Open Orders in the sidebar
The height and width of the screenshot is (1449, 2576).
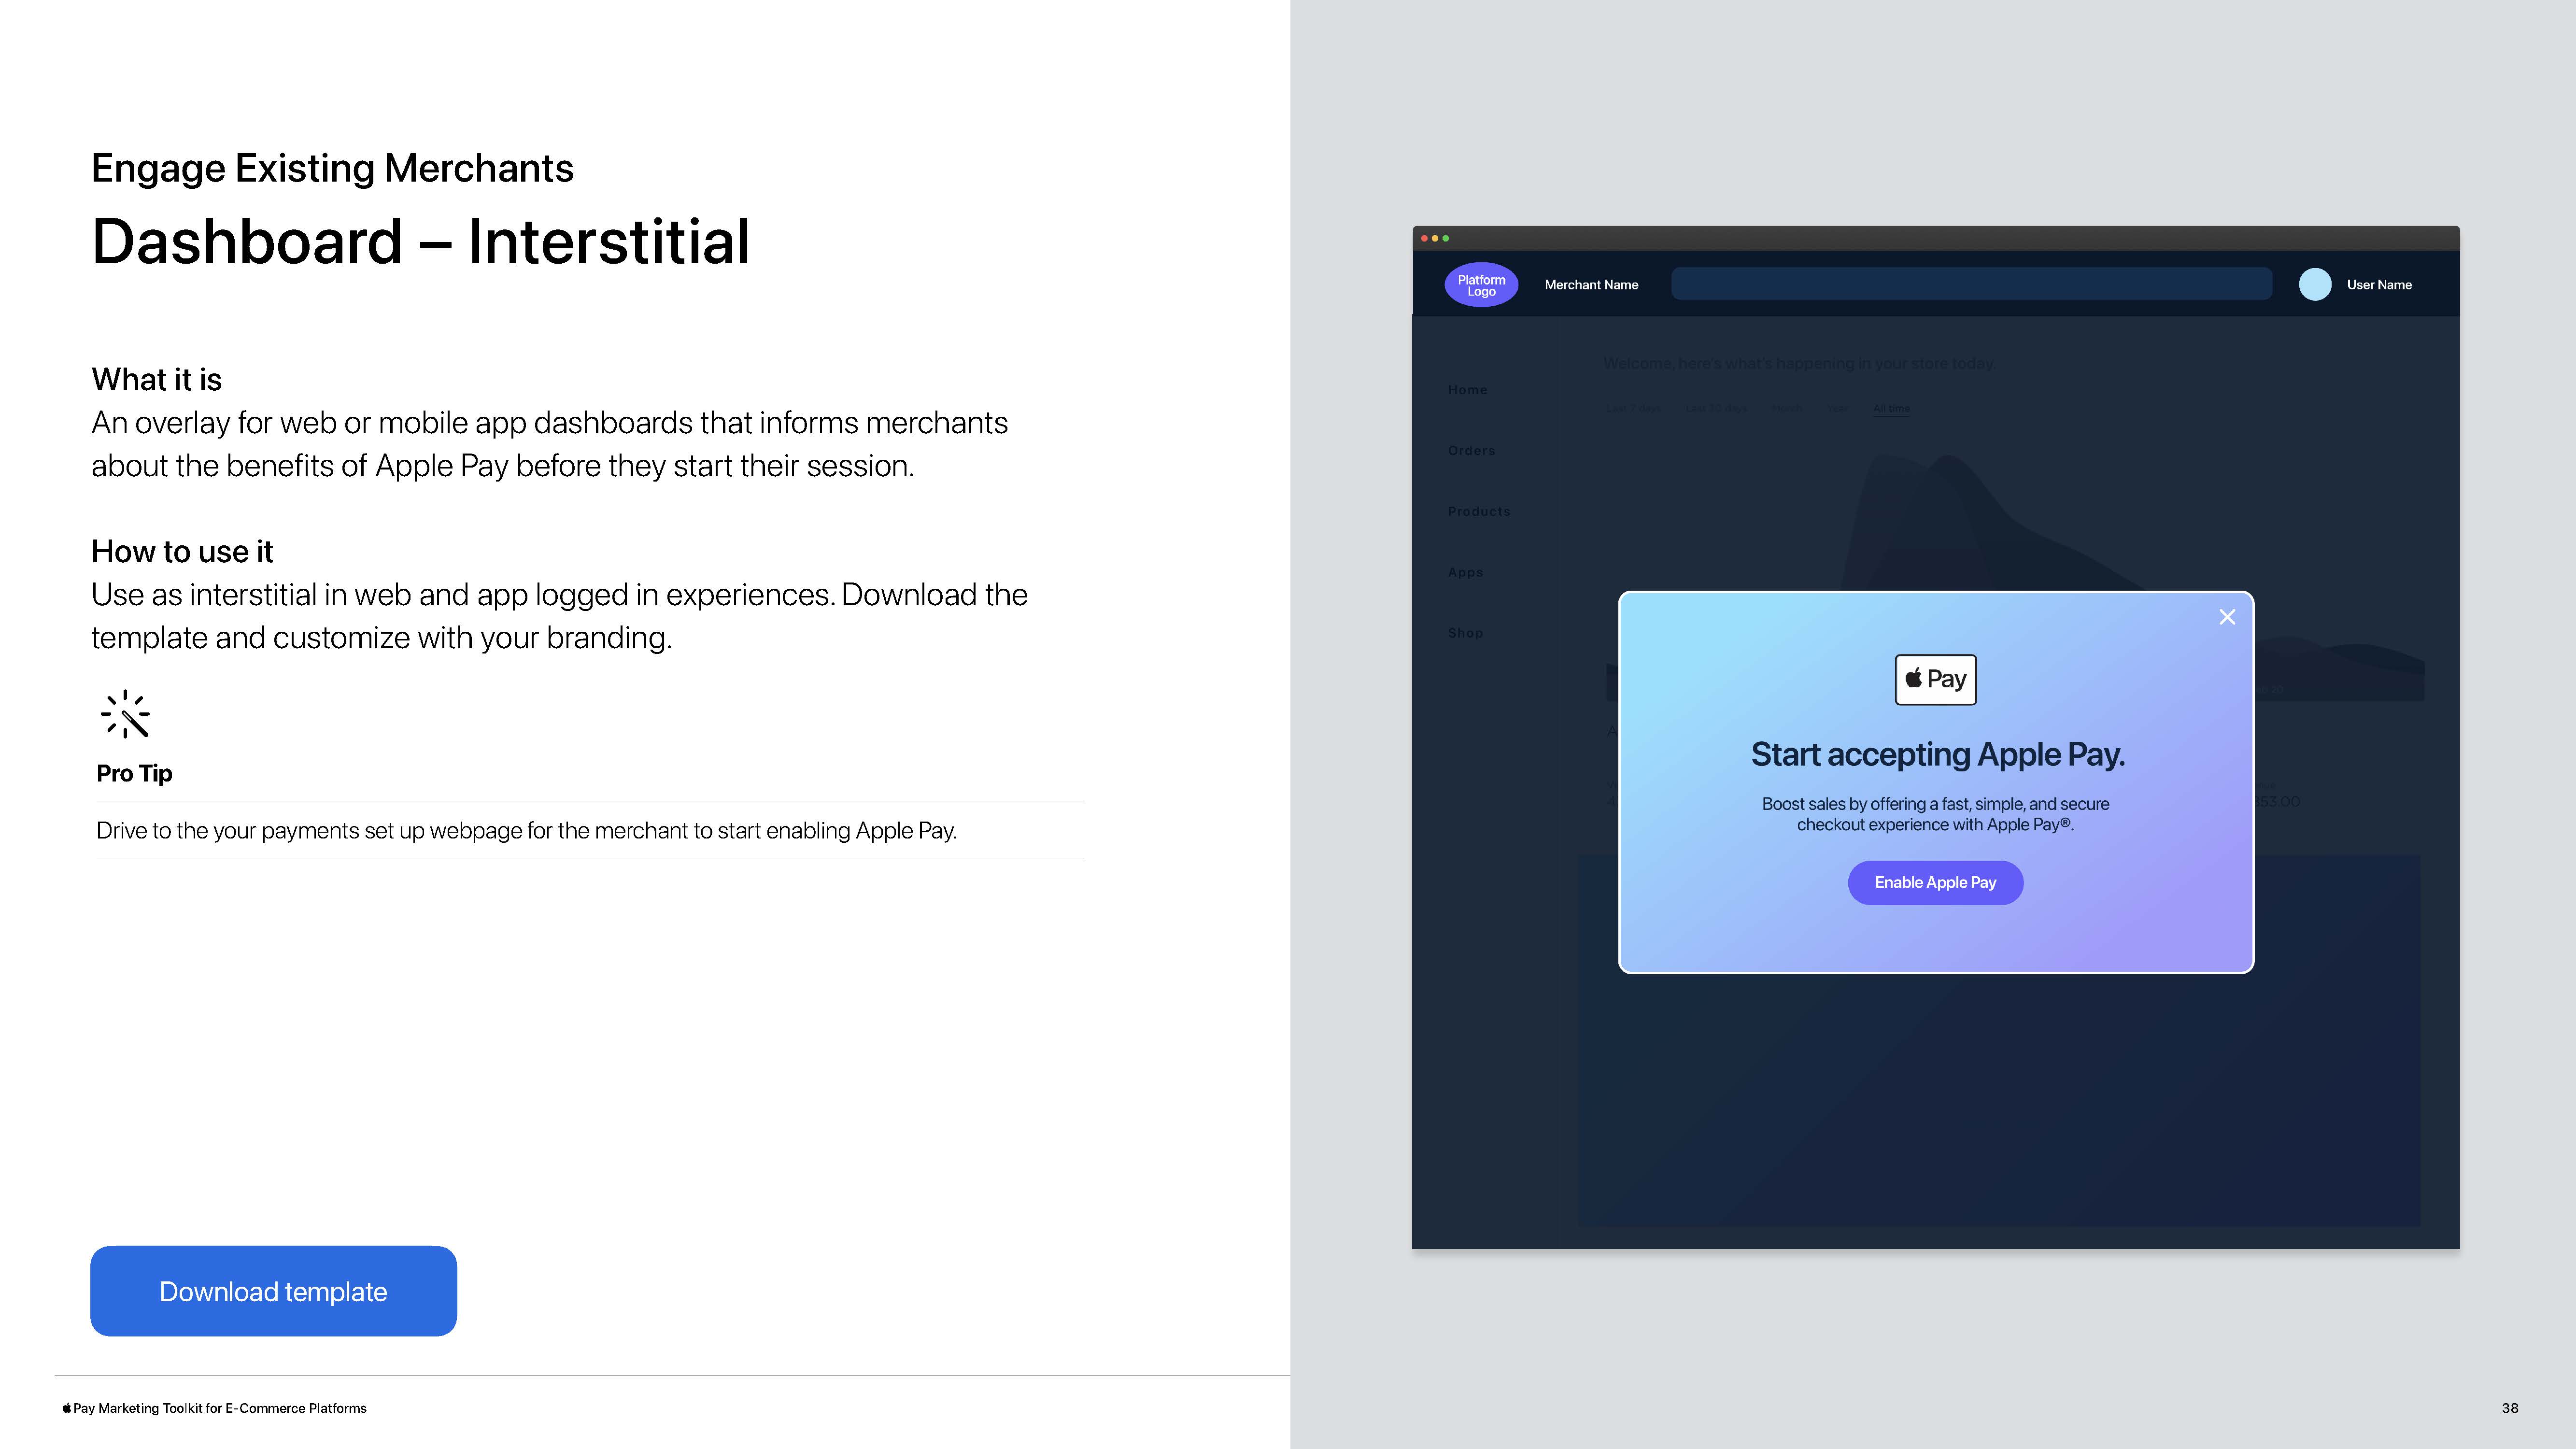click(x=1471, y=451)
